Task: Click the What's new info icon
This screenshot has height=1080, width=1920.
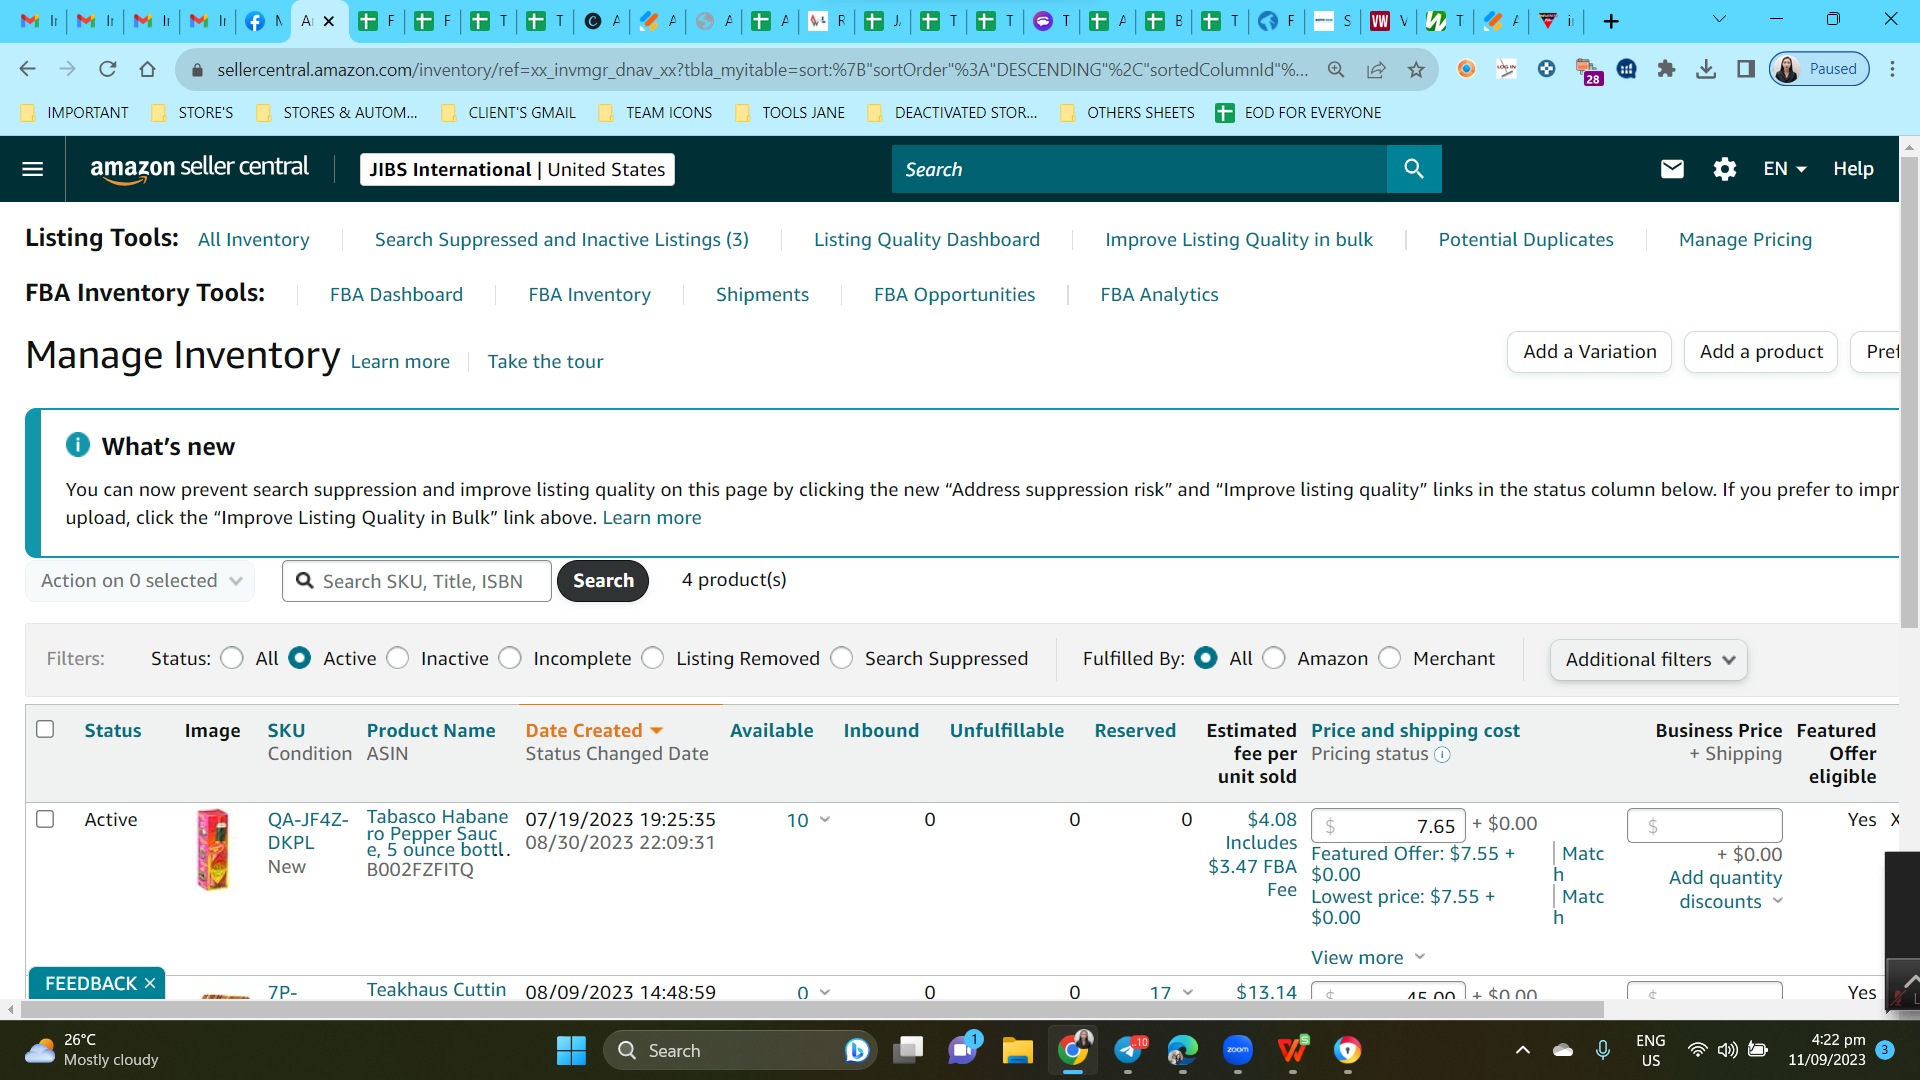Action: (78, 445)
